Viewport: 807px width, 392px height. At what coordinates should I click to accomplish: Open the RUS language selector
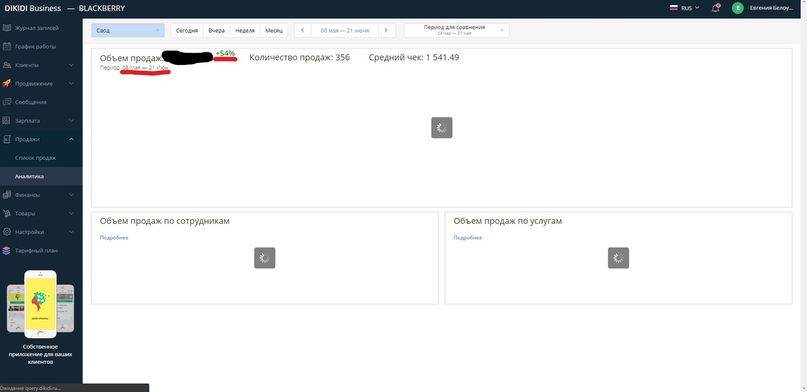pos(685,8)
